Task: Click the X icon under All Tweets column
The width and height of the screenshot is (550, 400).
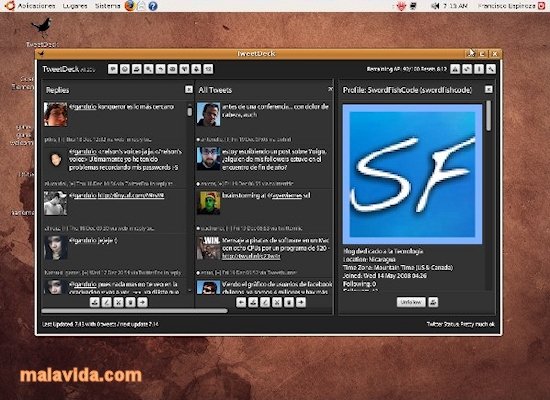Action: pyautogui.click(x=277, y=302)
